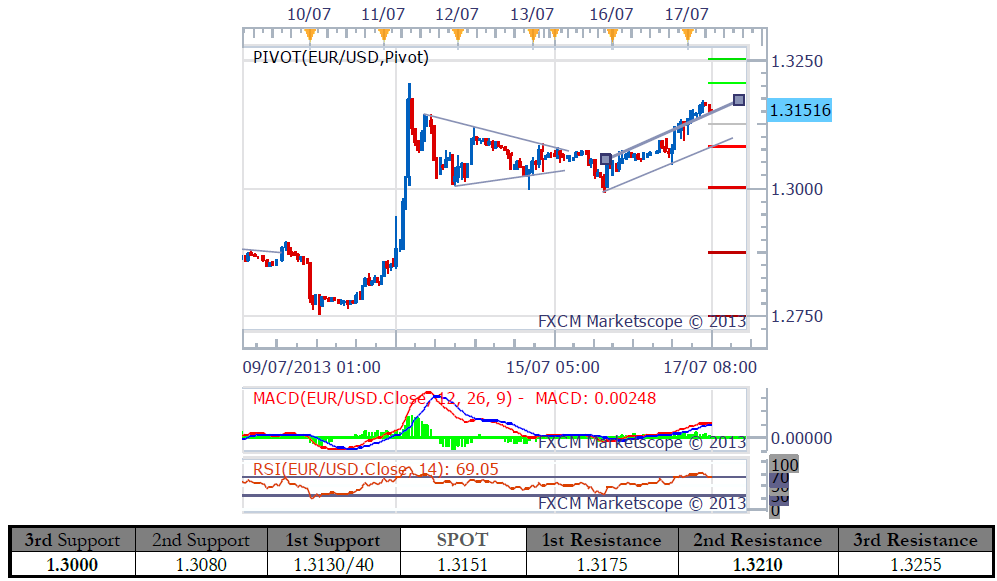
Task: Click the orange date marker under 16/07
Action: coord(612,36)
